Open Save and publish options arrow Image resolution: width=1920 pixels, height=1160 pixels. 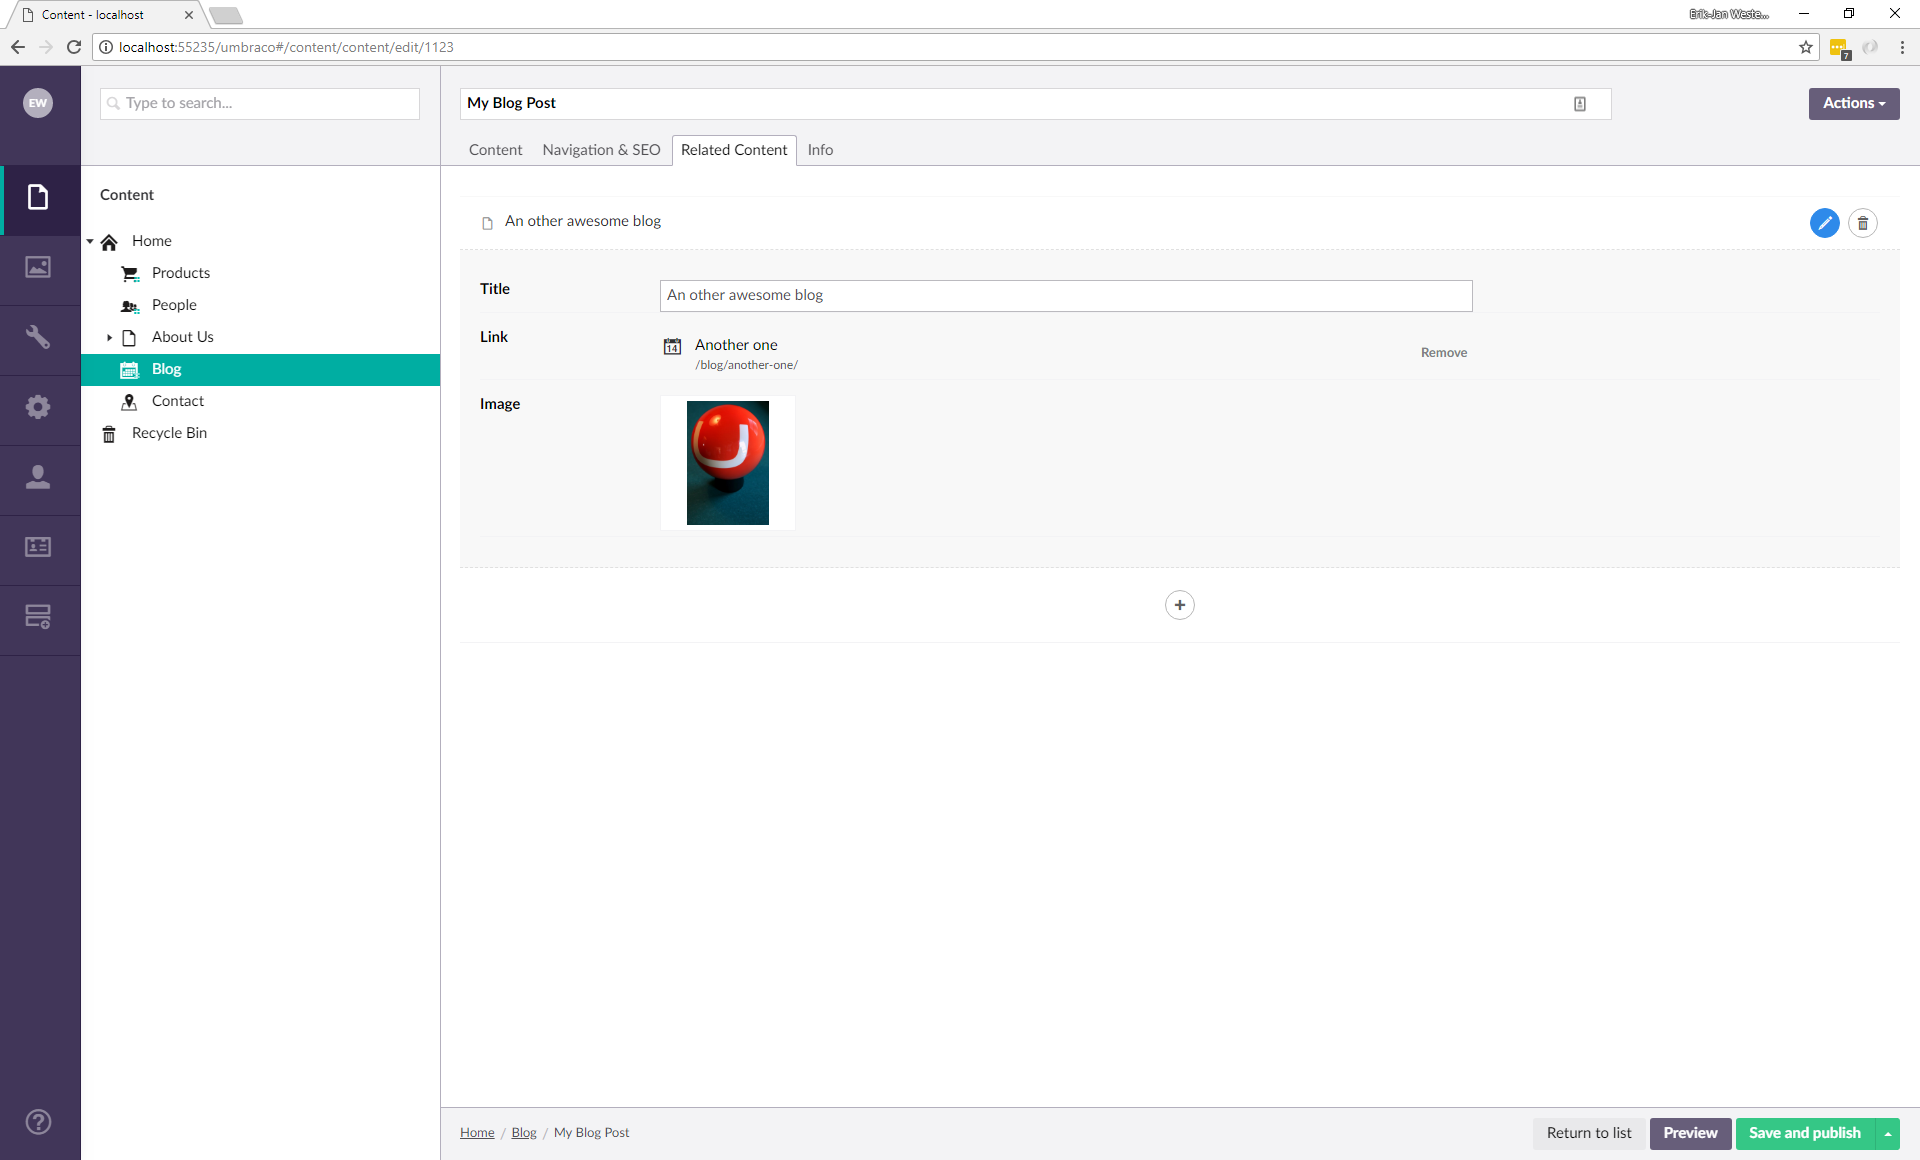click(x=1888, y=1133)
